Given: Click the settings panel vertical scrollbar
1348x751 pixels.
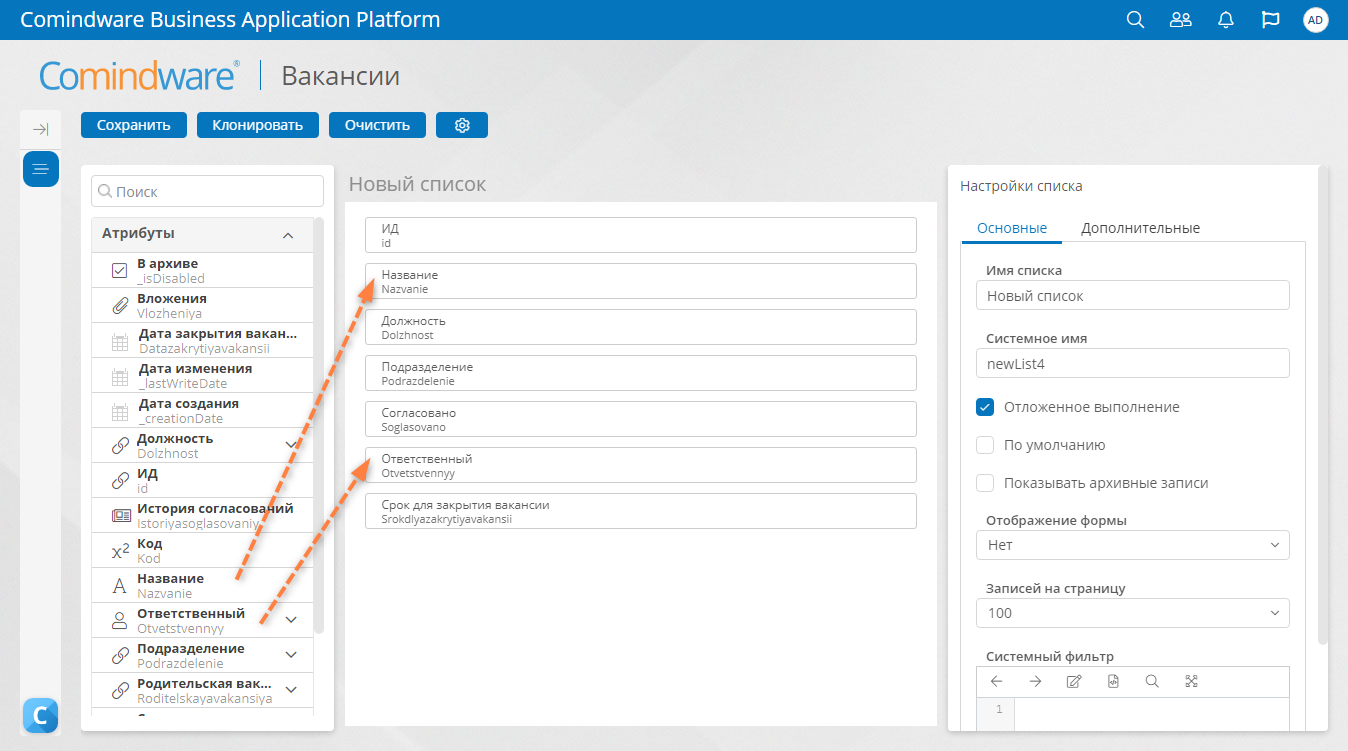Looking at the screenshot, I should pyautogui.click(x=1323, y=405).
